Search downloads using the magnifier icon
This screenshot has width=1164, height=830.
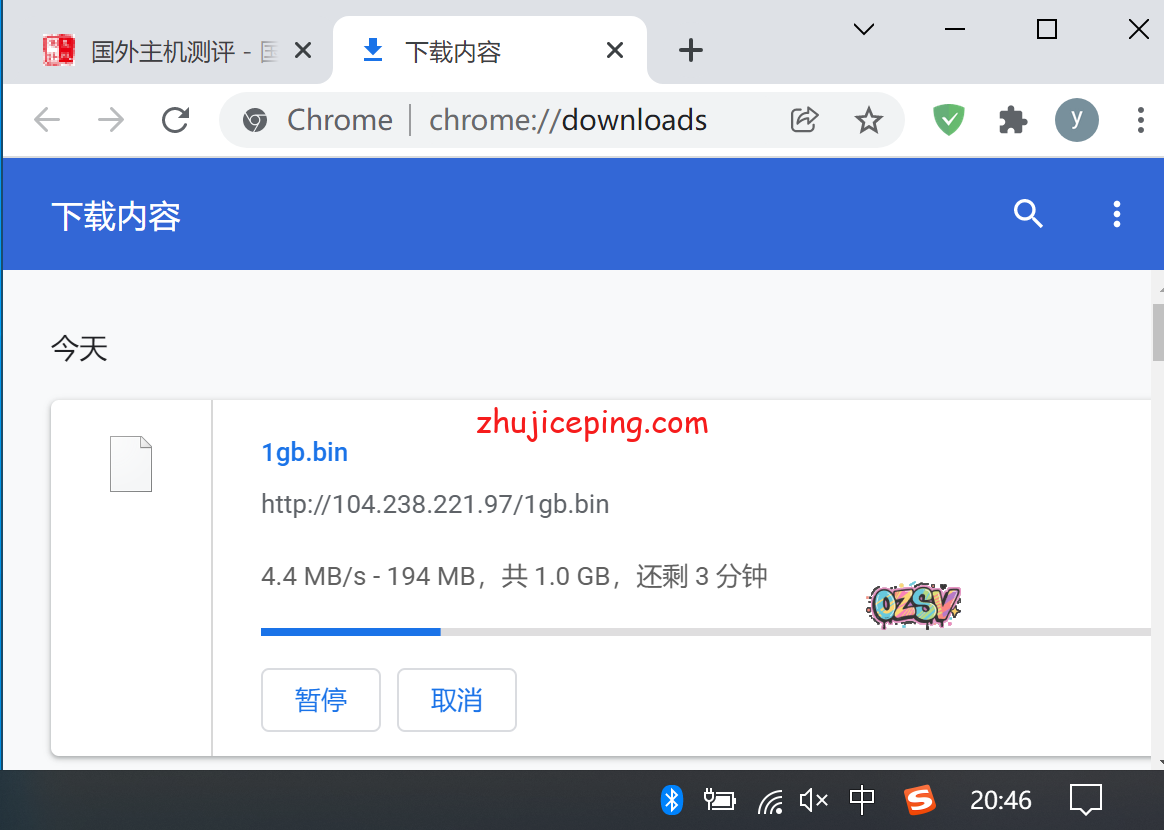point(1028,213)
